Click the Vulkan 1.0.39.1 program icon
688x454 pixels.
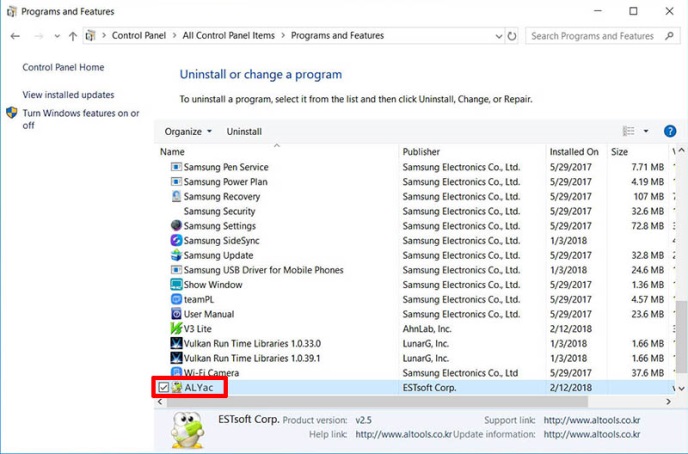[176, 358]
